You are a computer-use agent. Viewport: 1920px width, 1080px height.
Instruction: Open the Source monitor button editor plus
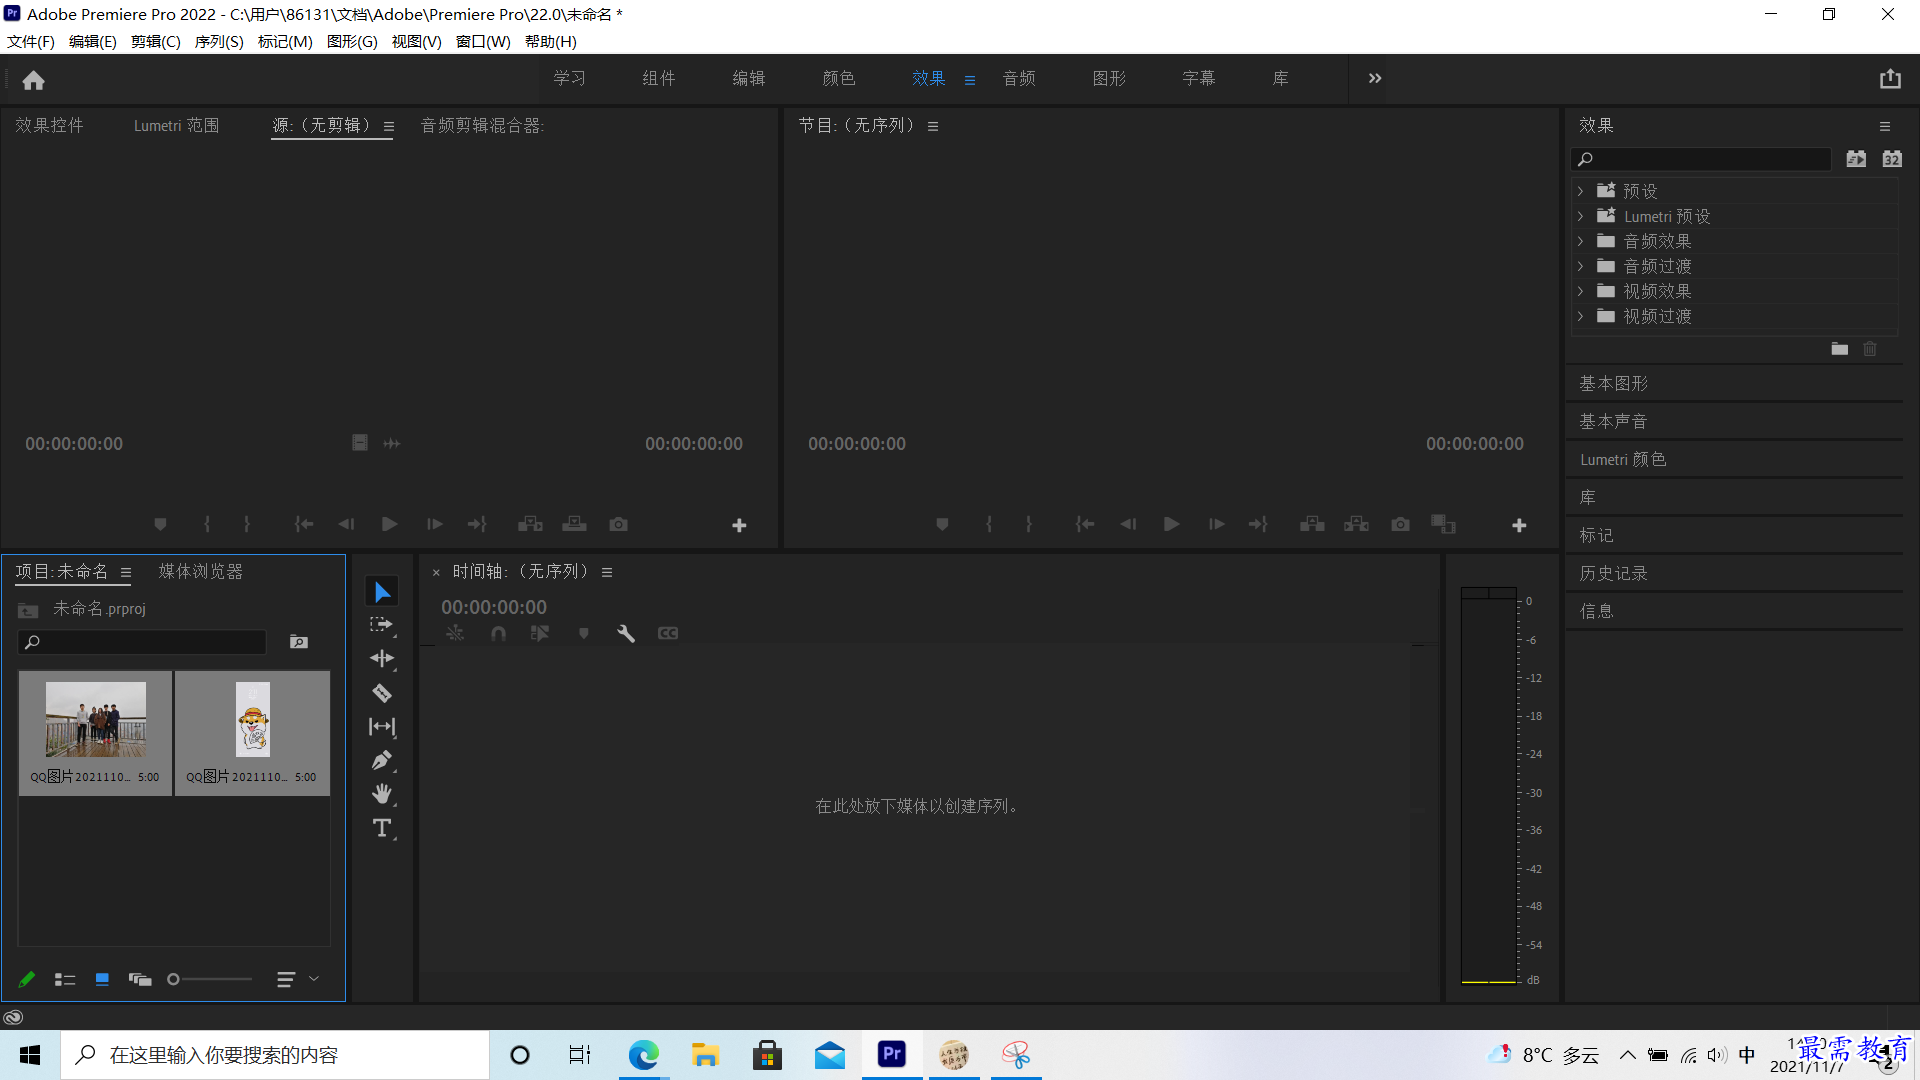click(x=739, y=525)
